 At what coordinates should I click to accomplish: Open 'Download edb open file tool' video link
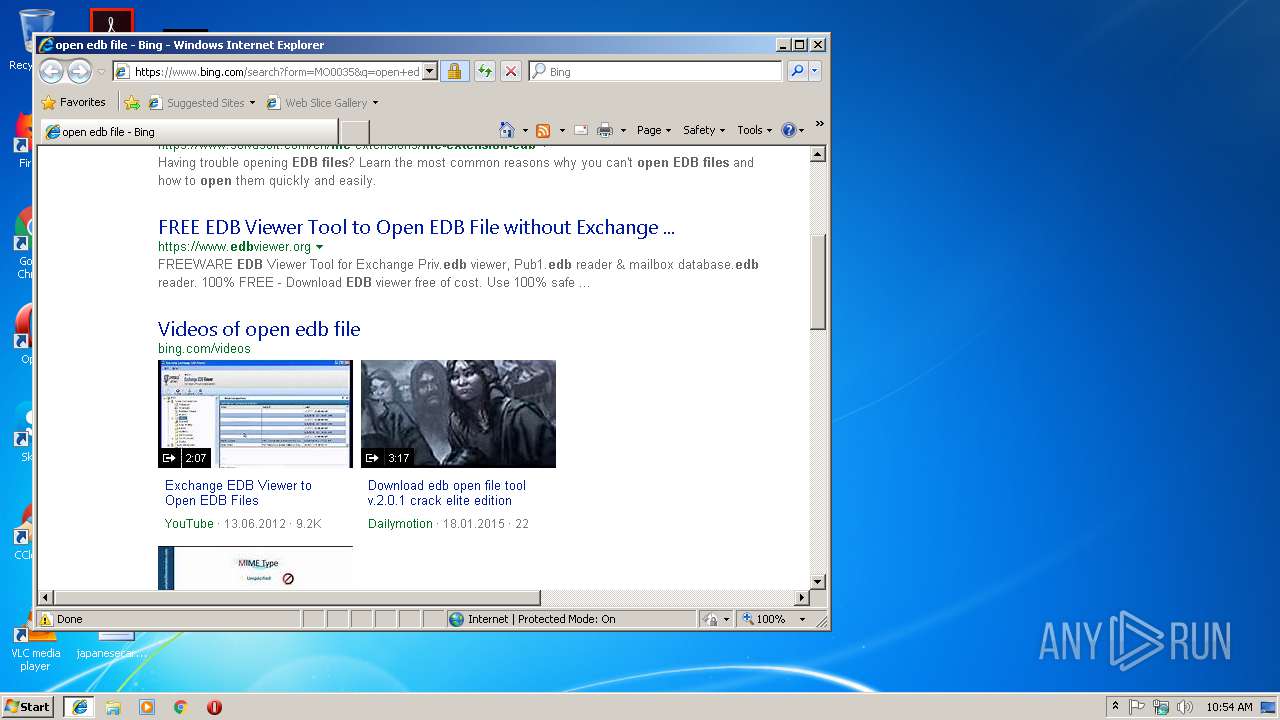click(447, 493)
